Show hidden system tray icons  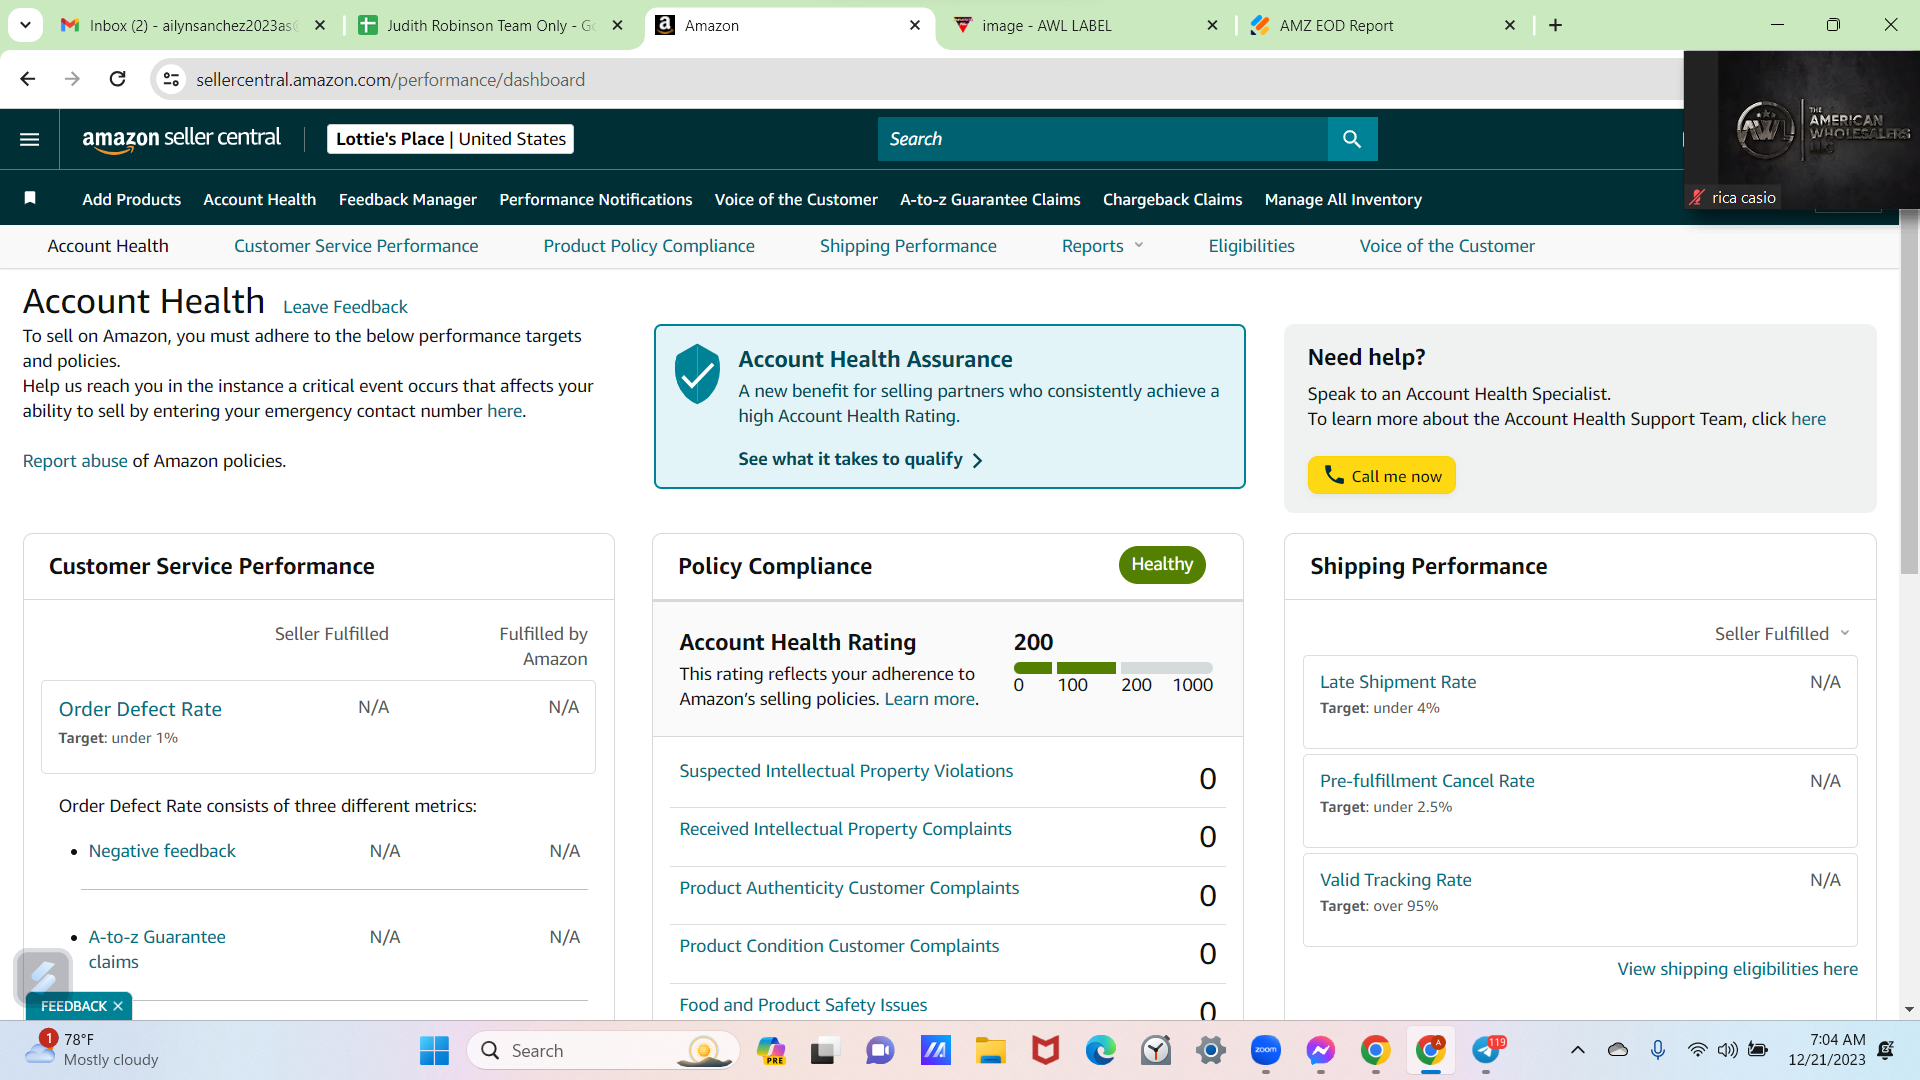1577,1050
